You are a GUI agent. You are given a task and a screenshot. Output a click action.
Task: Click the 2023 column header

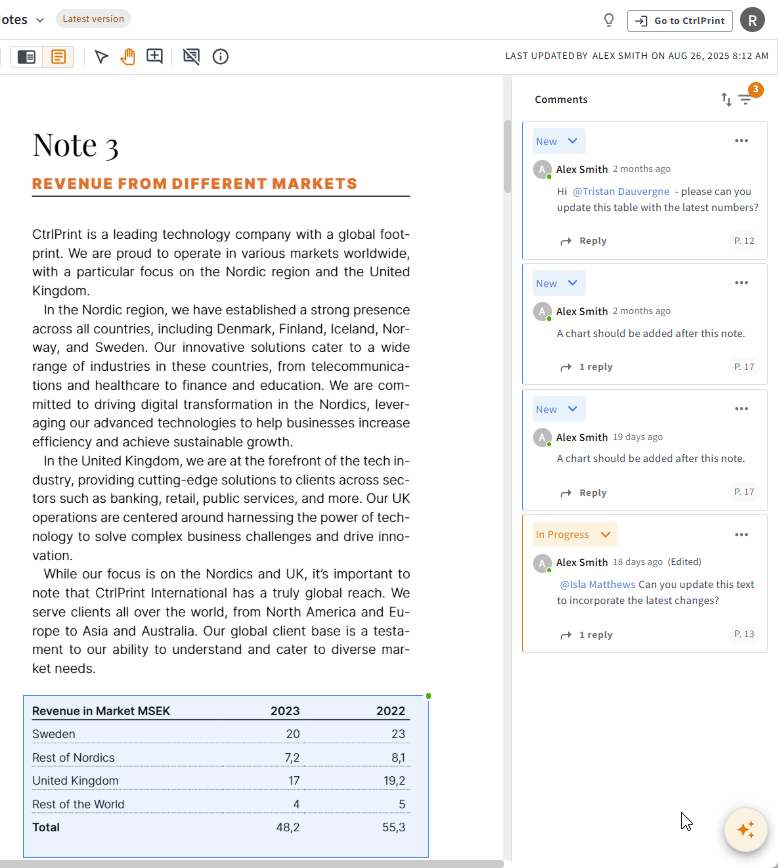[x=285, y=711]
